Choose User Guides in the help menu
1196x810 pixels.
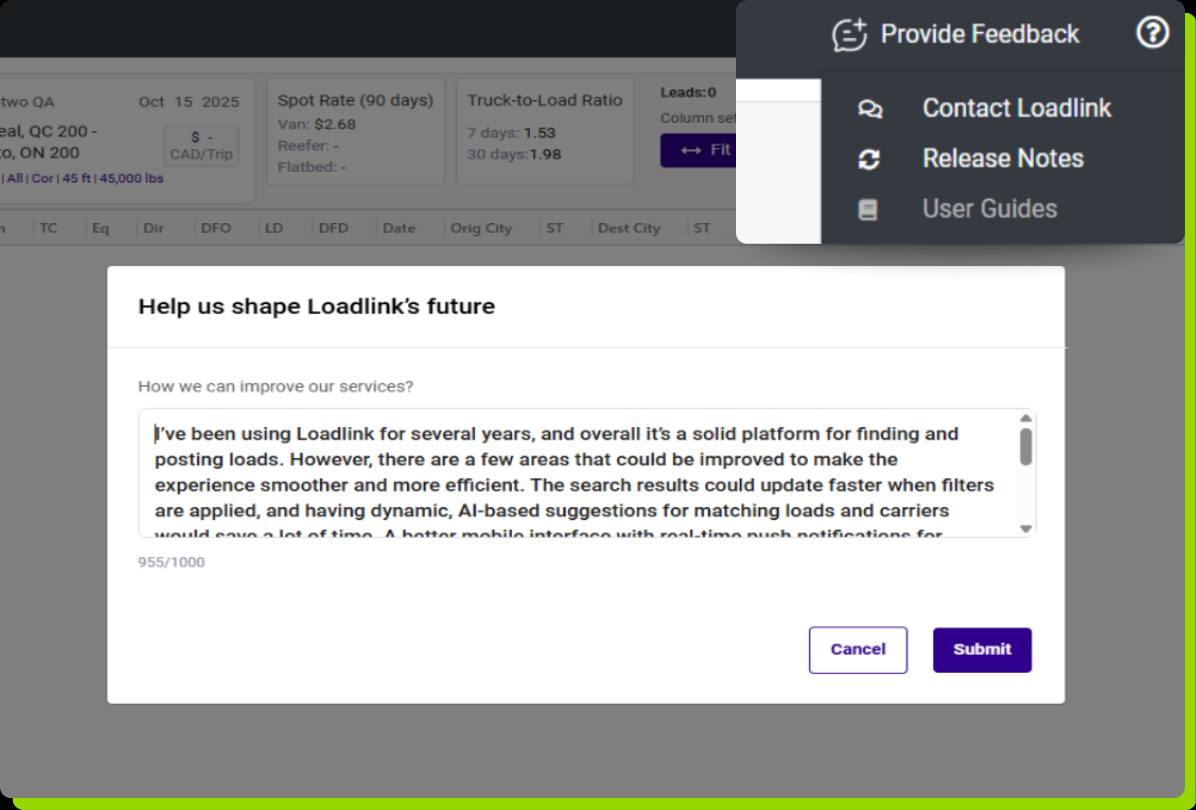pos(989,209)
